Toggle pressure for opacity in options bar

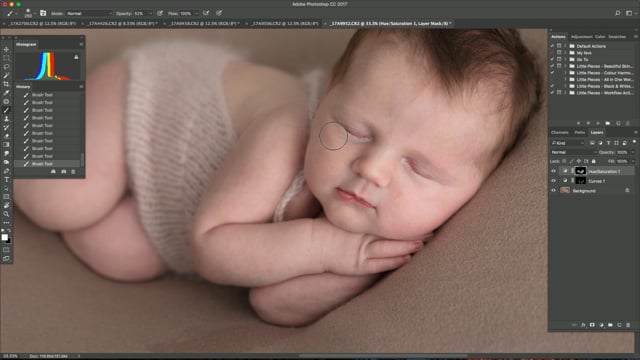(x=160, y=13)
